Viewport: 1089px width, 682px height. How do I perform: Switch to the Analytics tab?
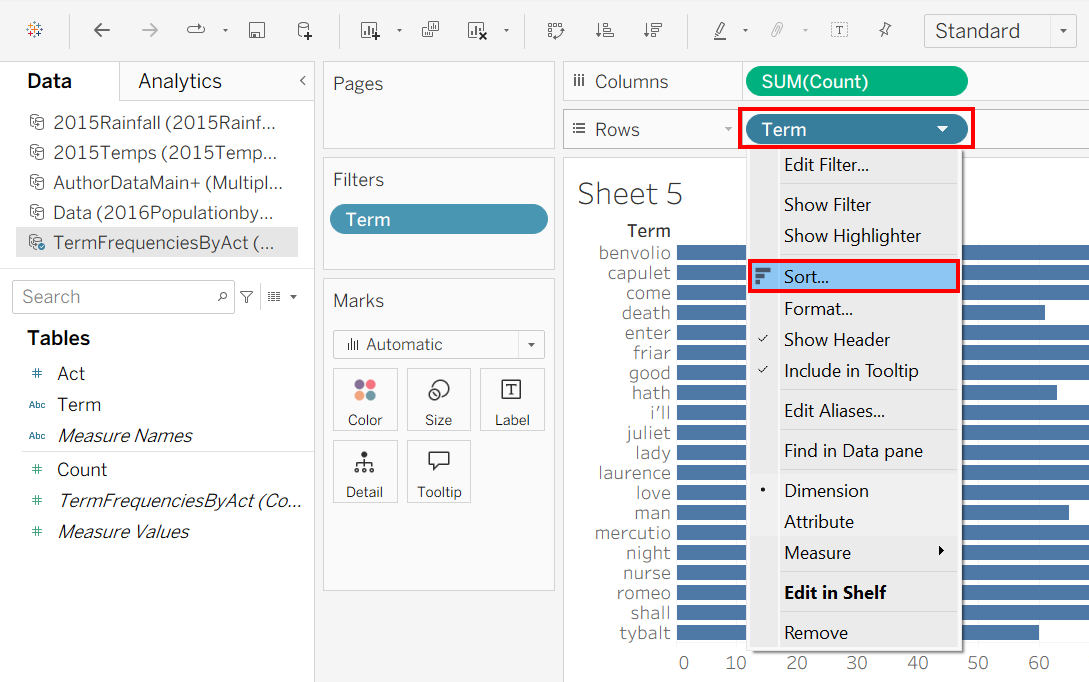180,81
